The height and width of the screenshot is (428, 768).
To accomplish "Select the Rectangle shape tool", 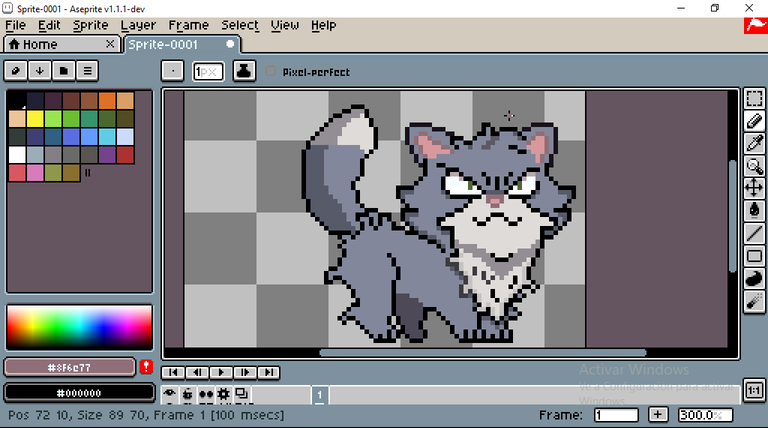I will 754,256.
